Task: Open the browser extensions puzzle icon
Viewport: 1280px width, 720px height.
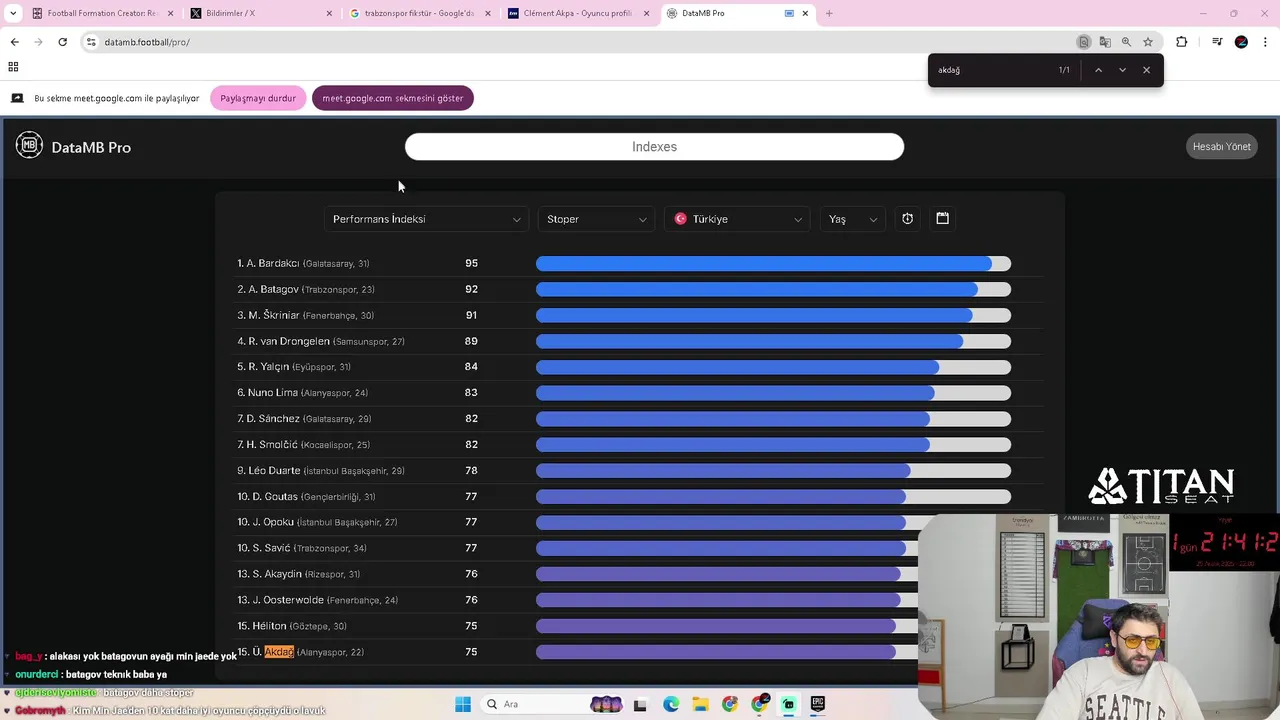Action: pos(1182,42)
